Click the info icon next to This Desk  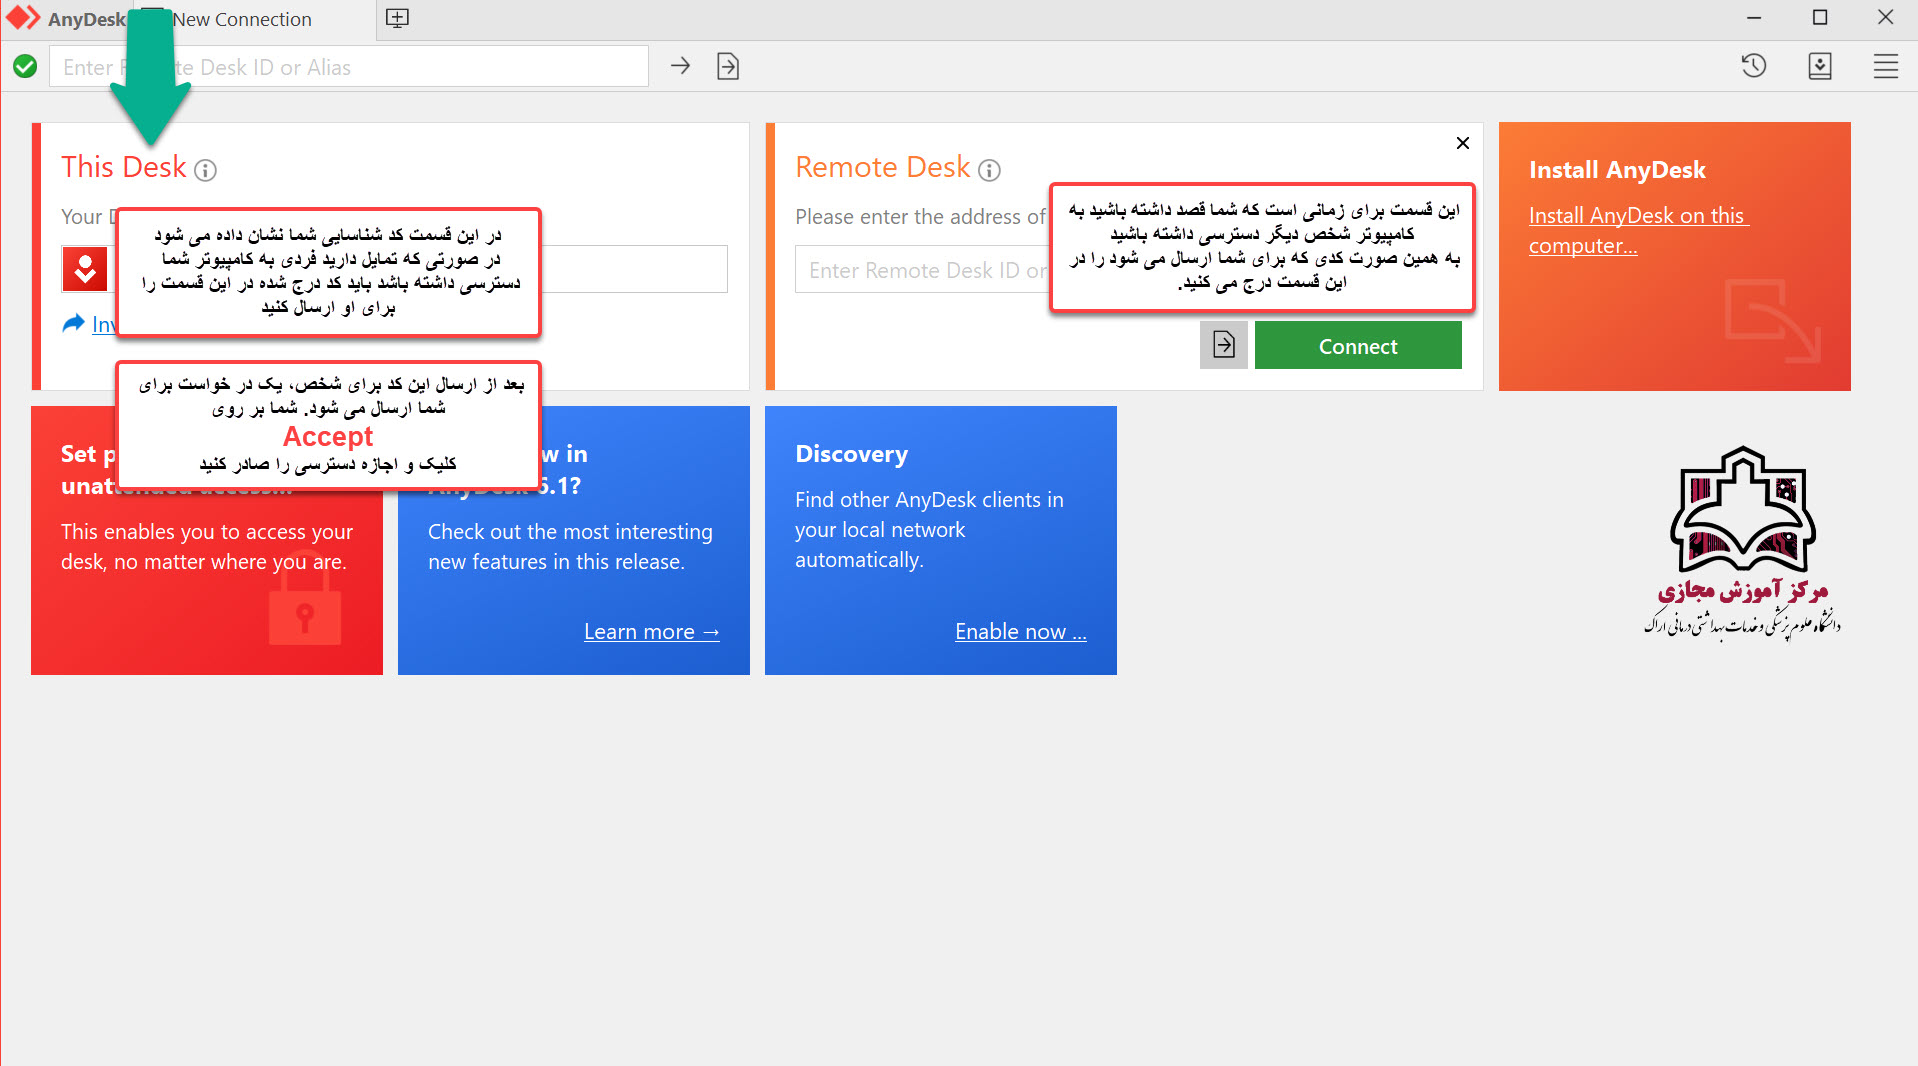pos(205,170)
